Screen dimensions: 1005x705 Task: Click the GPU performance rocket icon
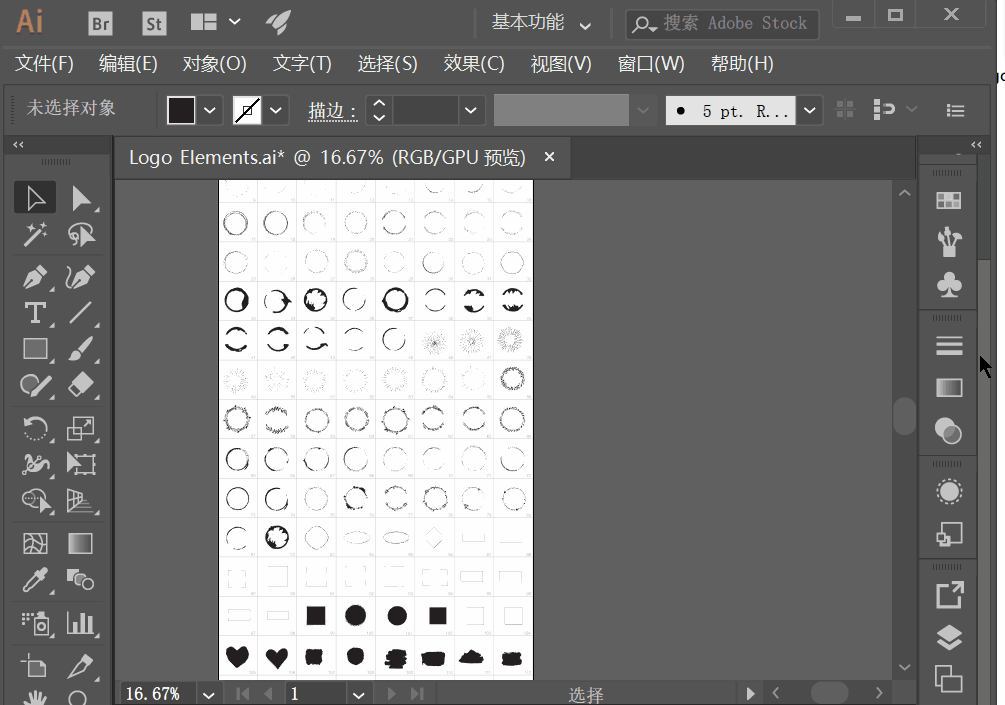pos(278,22)
